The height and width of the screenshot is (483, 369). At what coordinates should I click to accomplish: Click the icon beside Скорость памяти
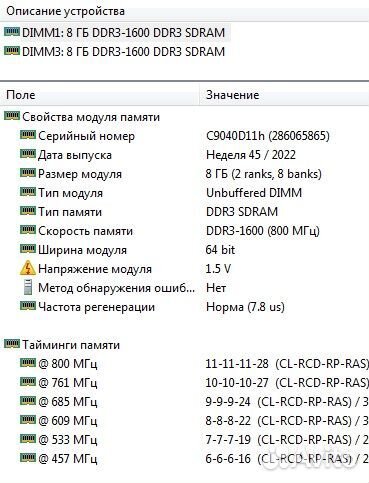[x=28, y=230]
